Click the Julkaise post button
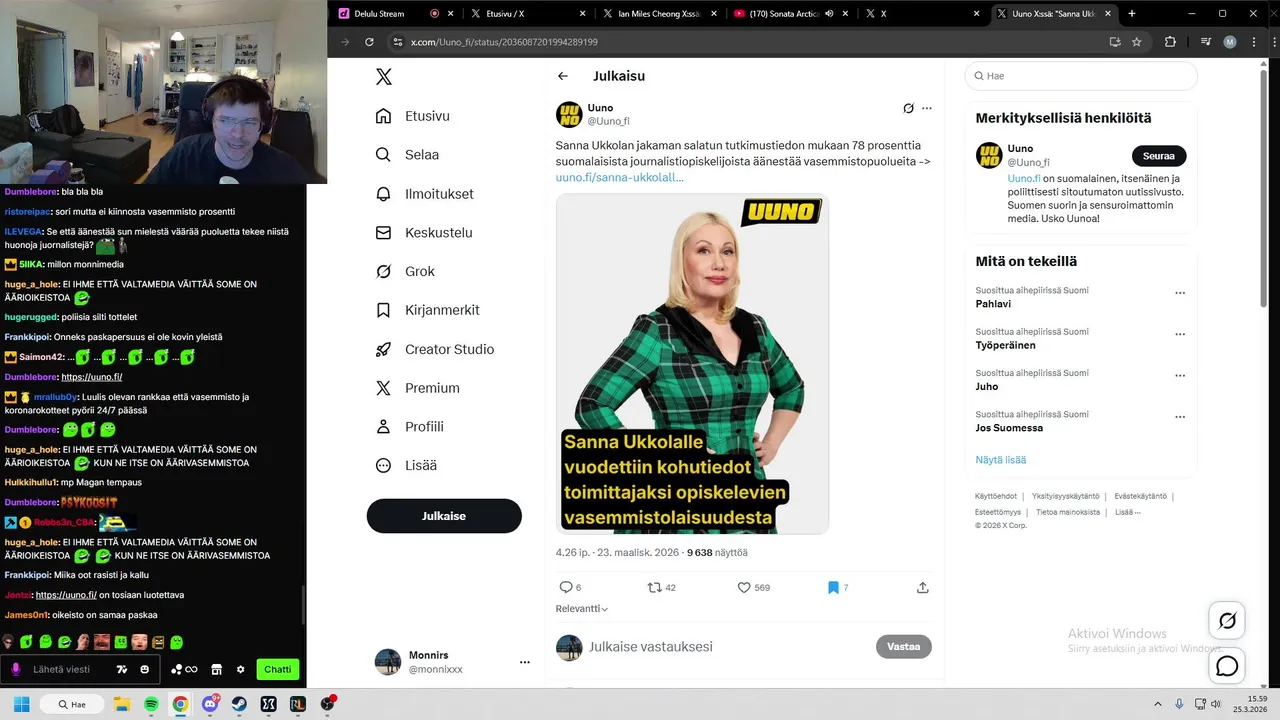This screenshot has width=1280, height=720. (444, 516)
